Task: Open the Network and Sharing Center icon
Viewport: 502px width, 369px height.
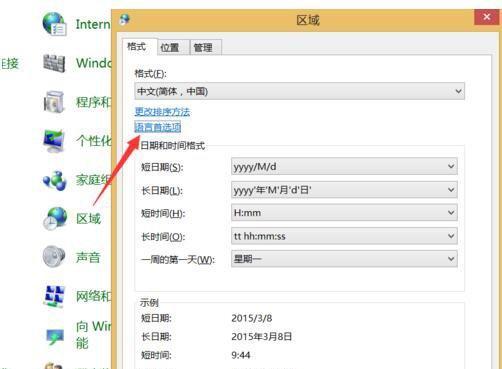Action: [54, 296]
